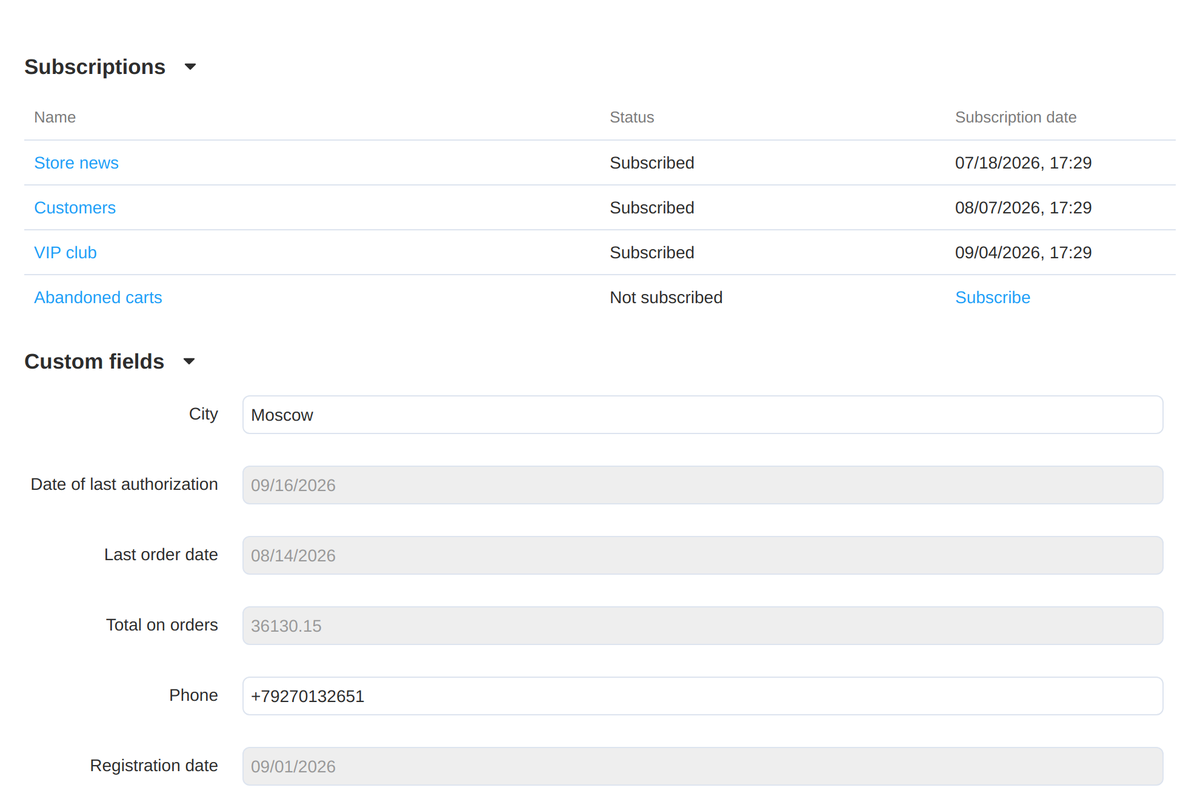This screenshot has width=1200, height=796.
Task: Collapse the Custom fields section arrow
Action: pos(189,362)
